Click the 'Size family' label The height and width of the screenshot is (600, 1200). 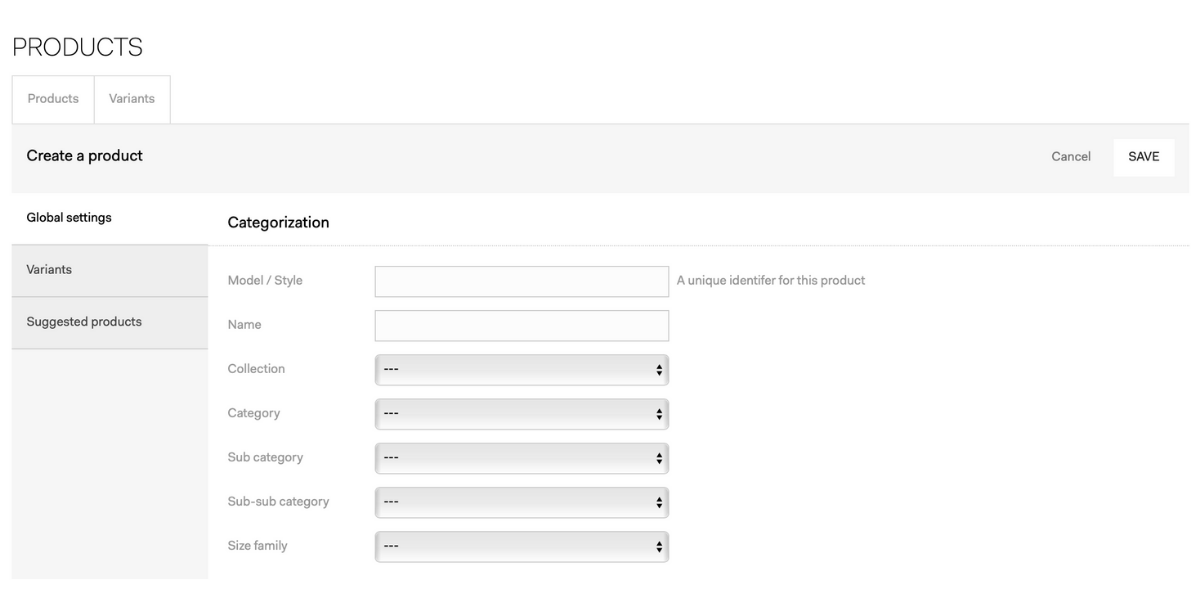pyautogui.click(x=258, y=546)
